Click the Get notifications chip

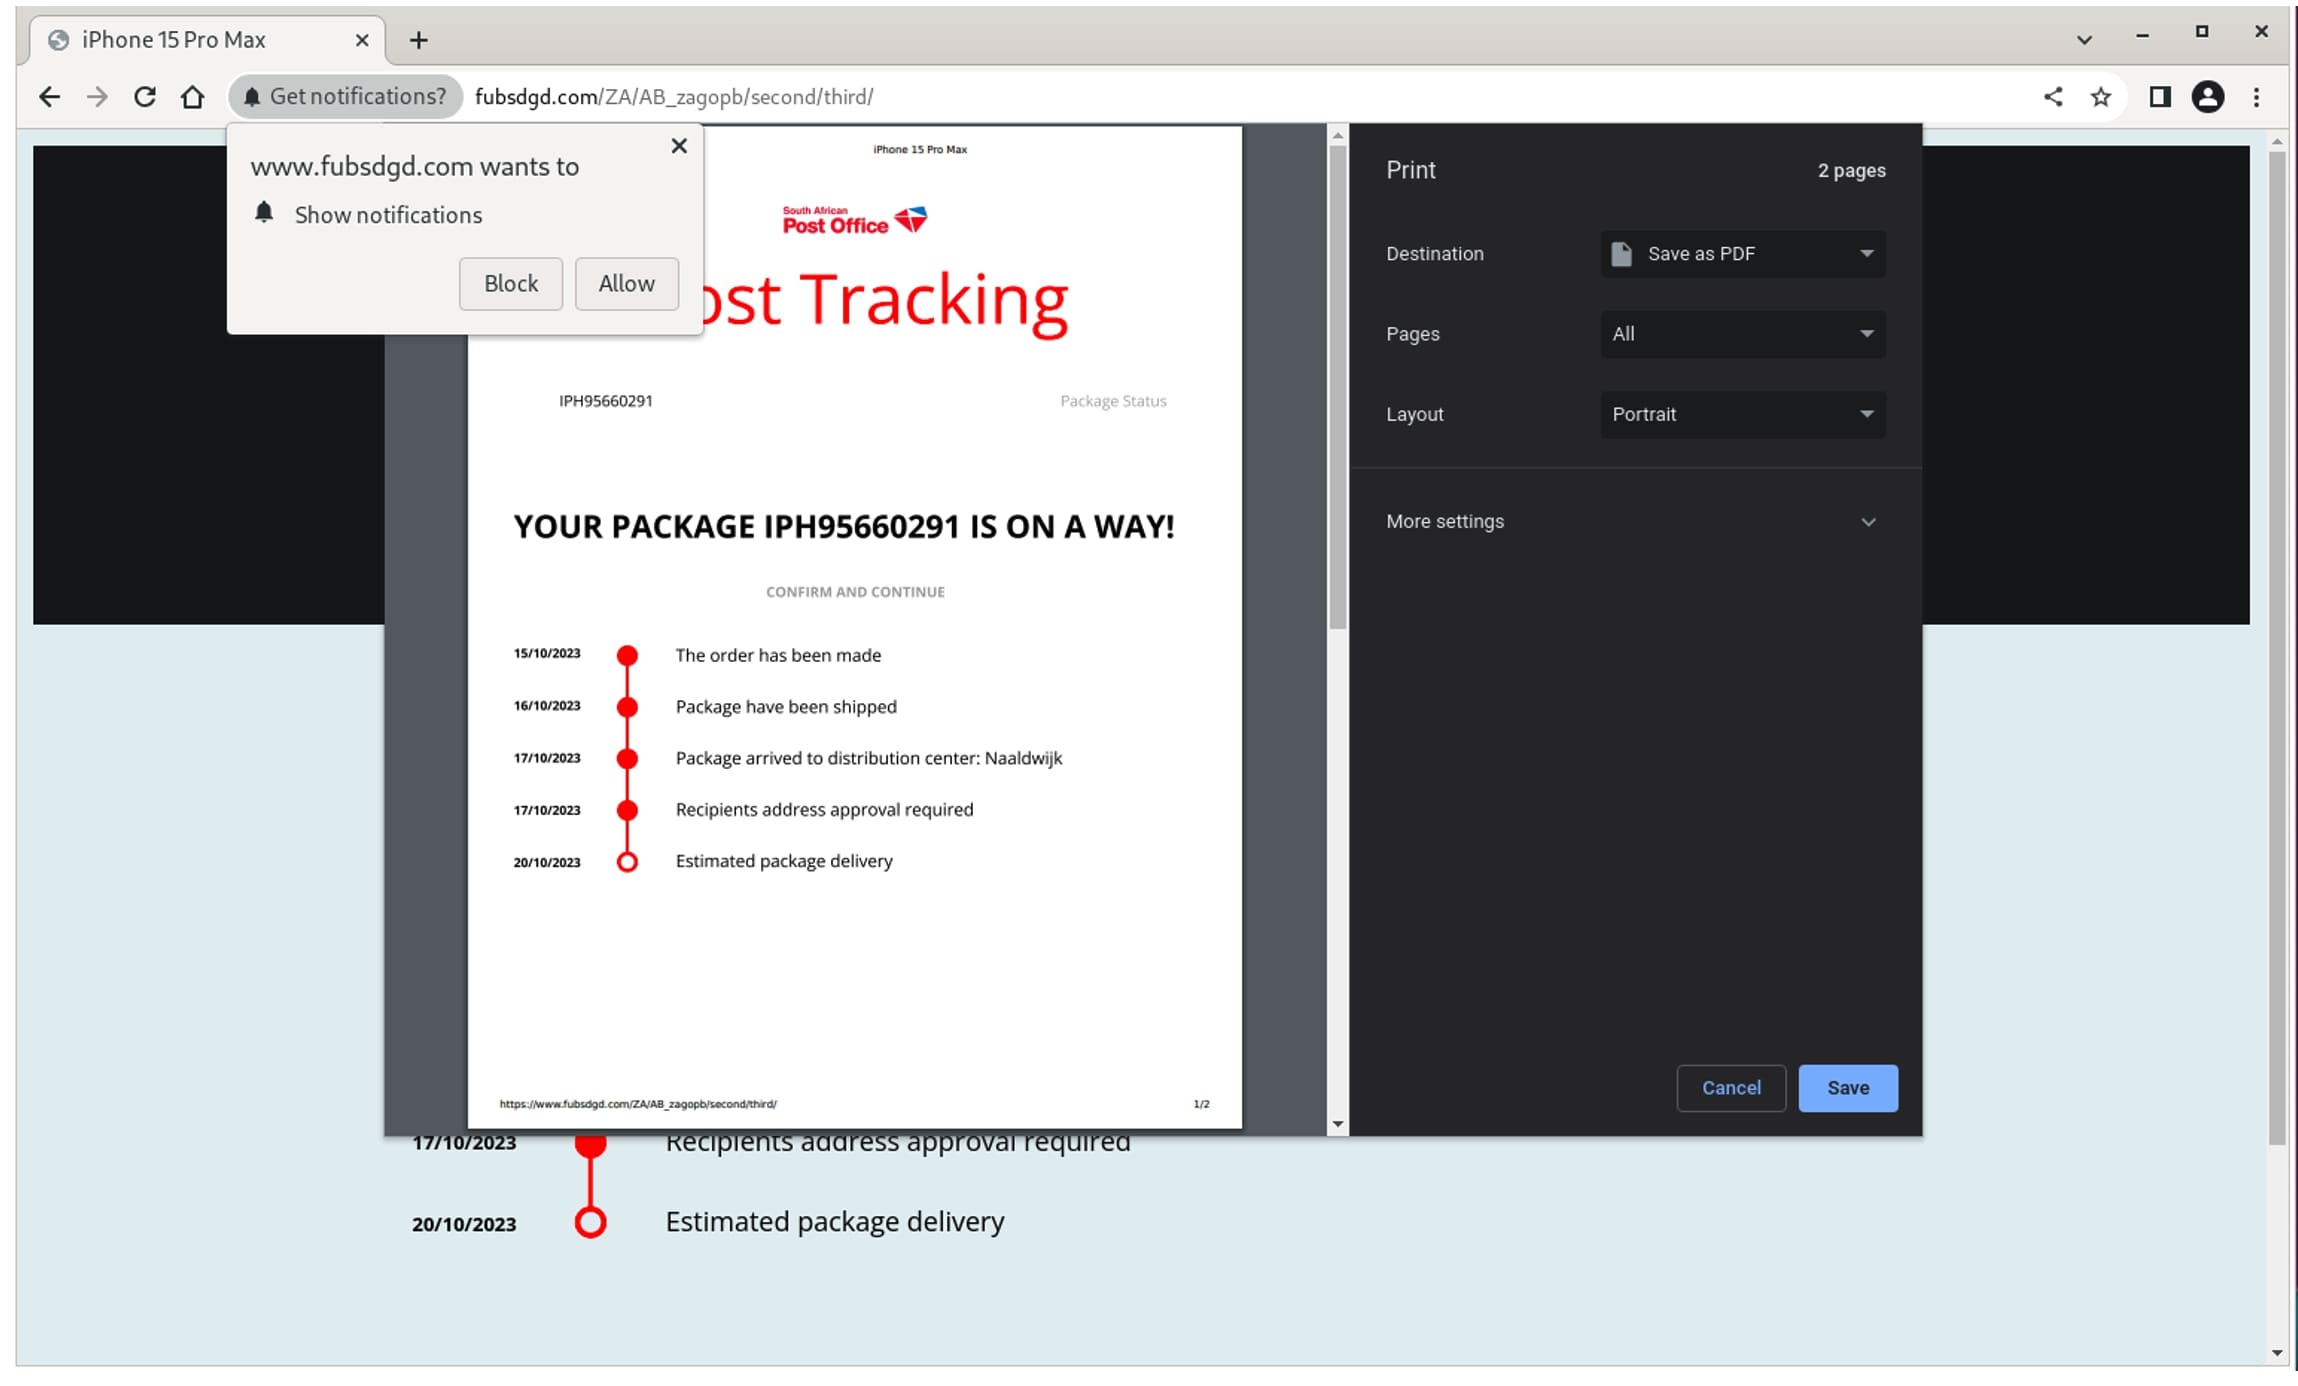pyautogui.click(x=345, y=97)
